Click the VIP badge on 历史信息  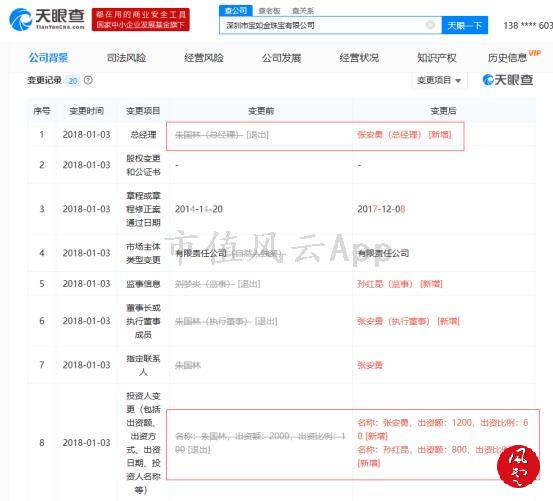point(534,53)
